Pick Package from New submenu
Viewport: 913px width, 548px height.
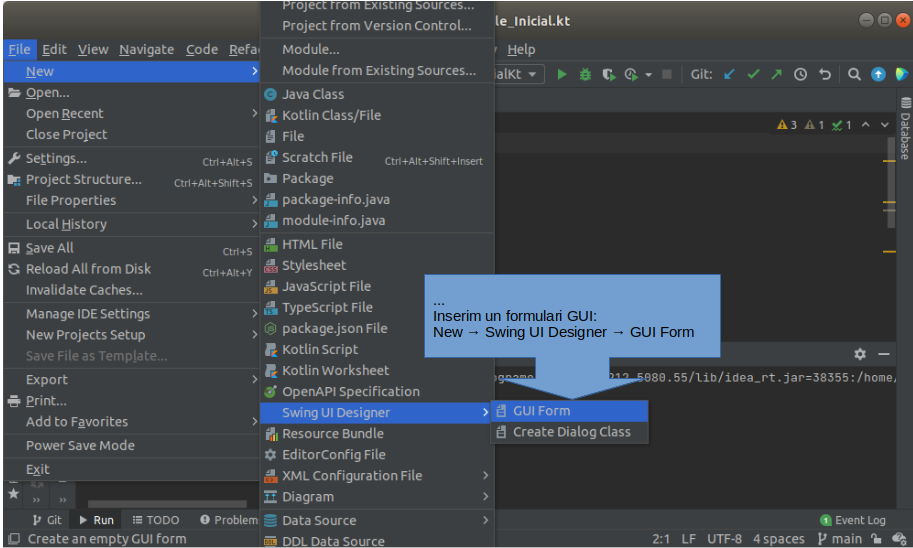tap(377, 179)
